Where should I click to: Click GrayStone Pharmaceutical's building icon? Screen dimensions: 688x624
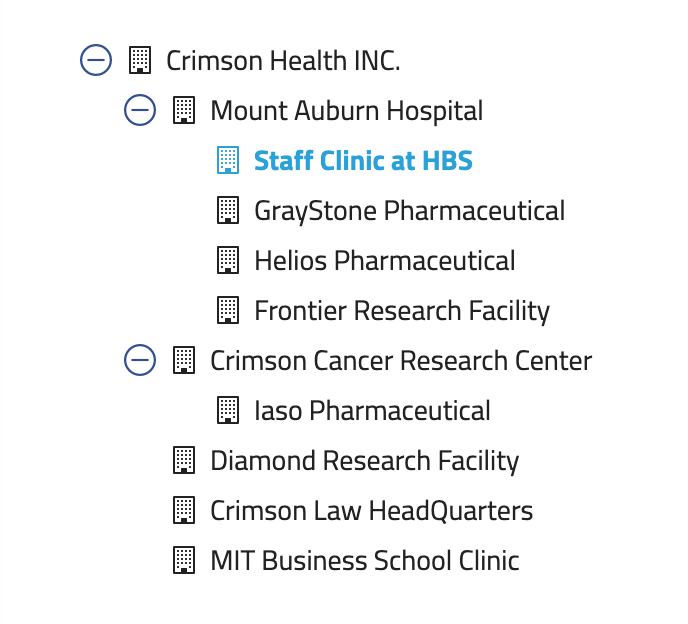228,210
